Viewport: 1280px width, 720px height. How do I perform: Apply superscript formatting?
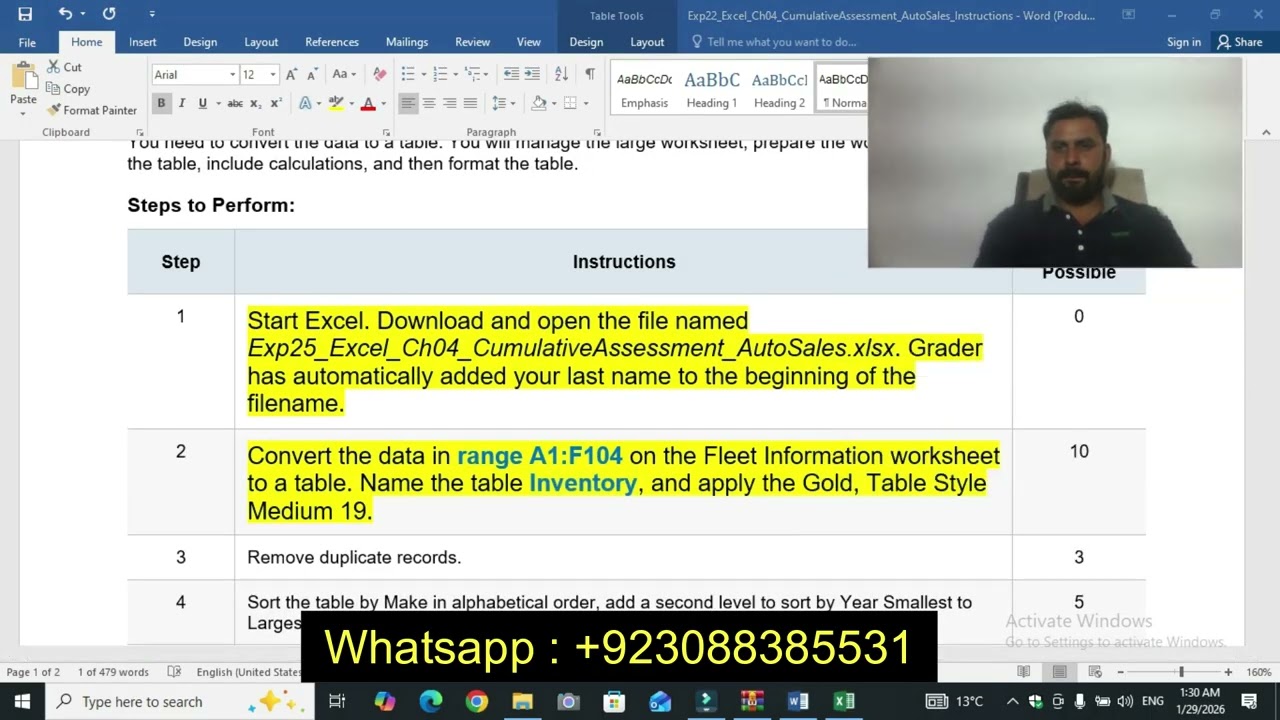(276, 103)
